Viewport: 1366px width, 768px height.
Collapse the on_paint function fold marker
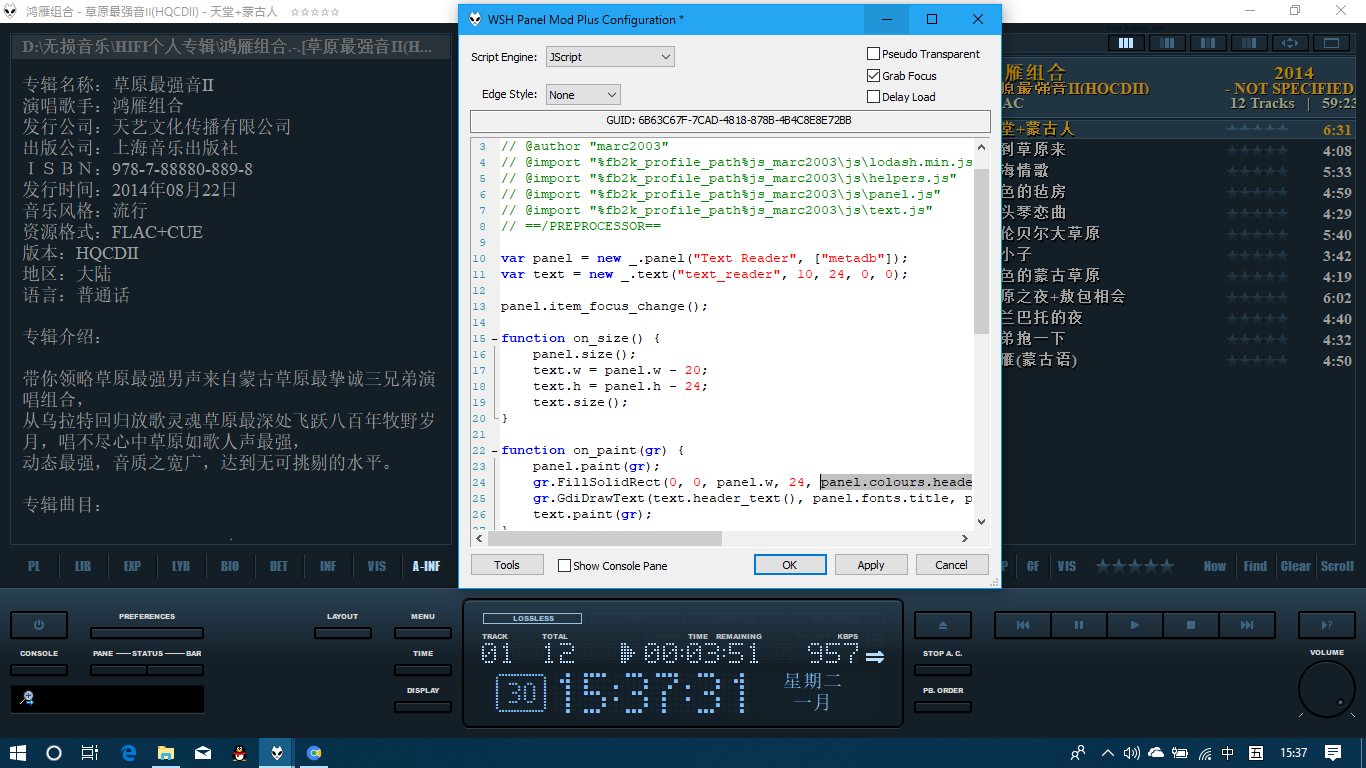[495, 451]
